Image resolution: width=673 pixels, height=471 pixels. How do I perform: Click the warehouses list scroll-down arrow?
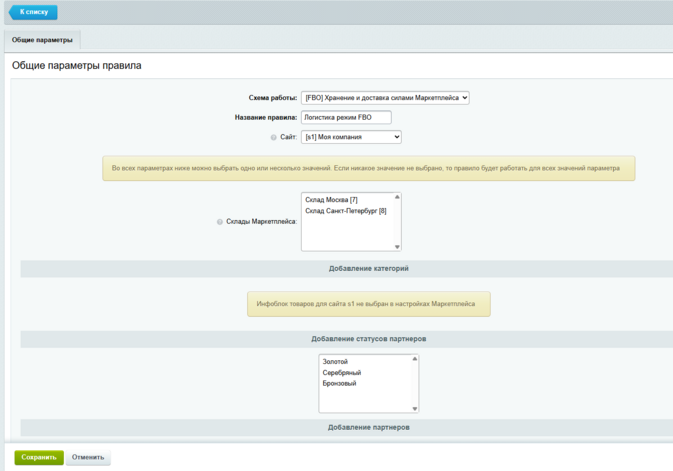[397, 246]
